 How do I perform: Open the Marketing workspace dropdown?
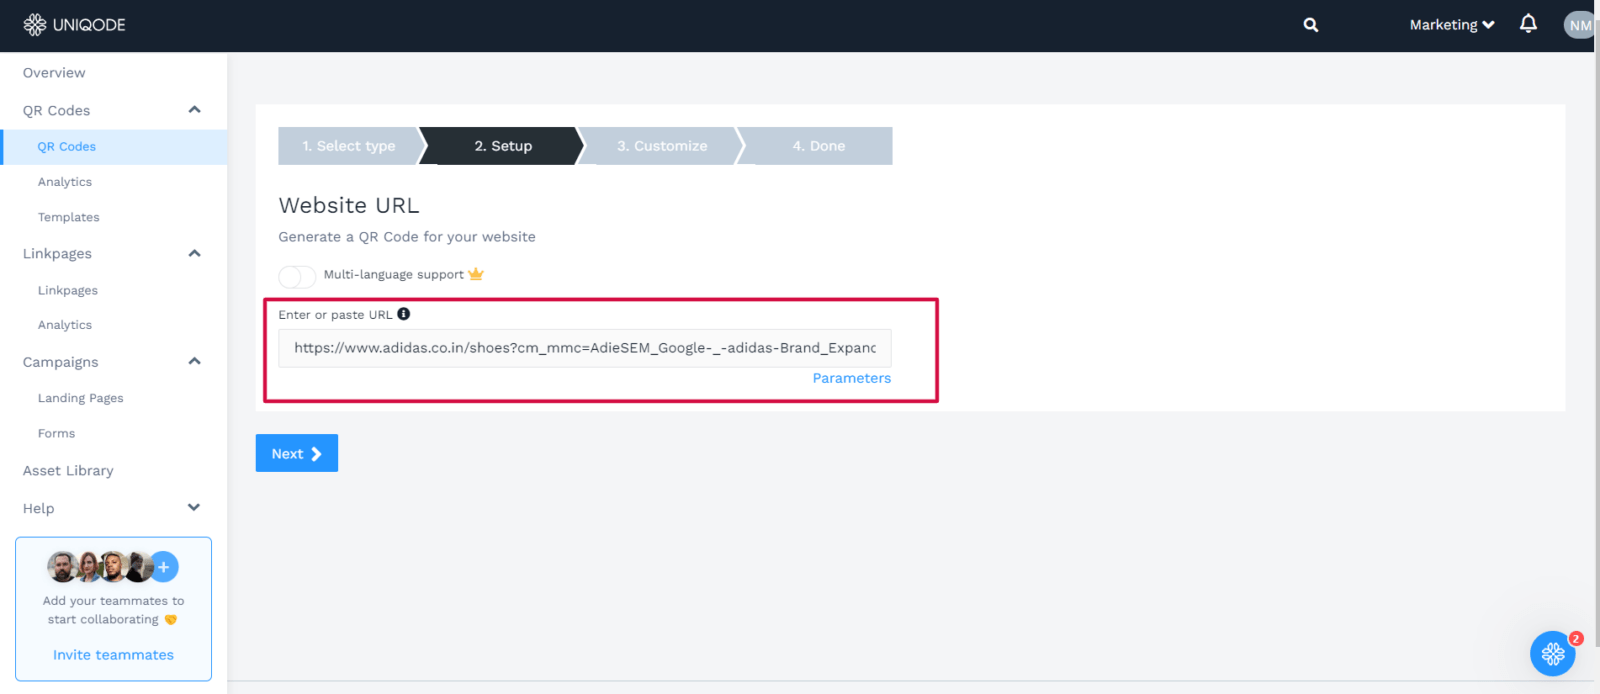click(1451, 25)
